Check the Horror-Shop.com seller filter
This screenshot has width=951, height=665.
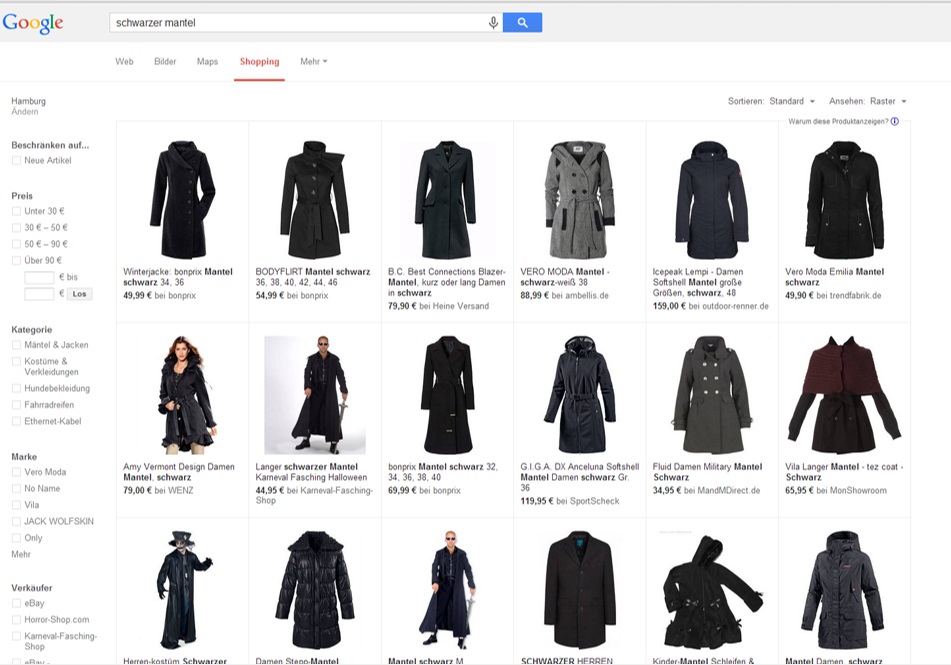(16, 619)
